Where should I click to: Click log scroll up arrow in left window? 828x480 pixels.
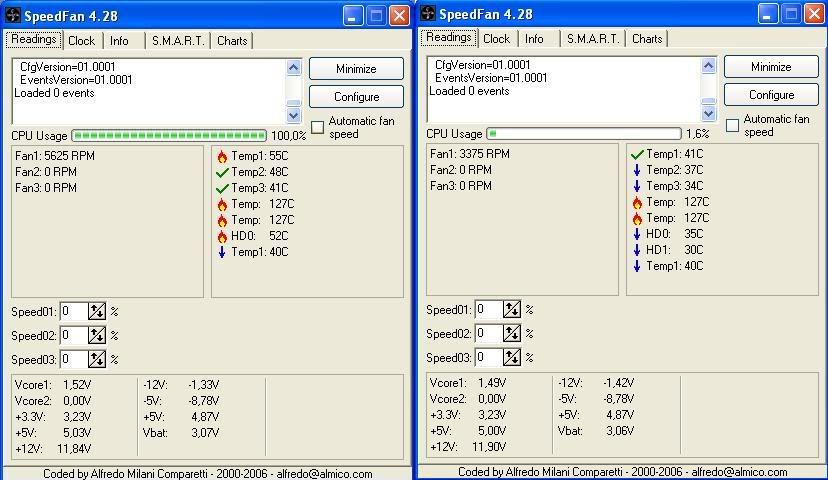coord(294,67)
